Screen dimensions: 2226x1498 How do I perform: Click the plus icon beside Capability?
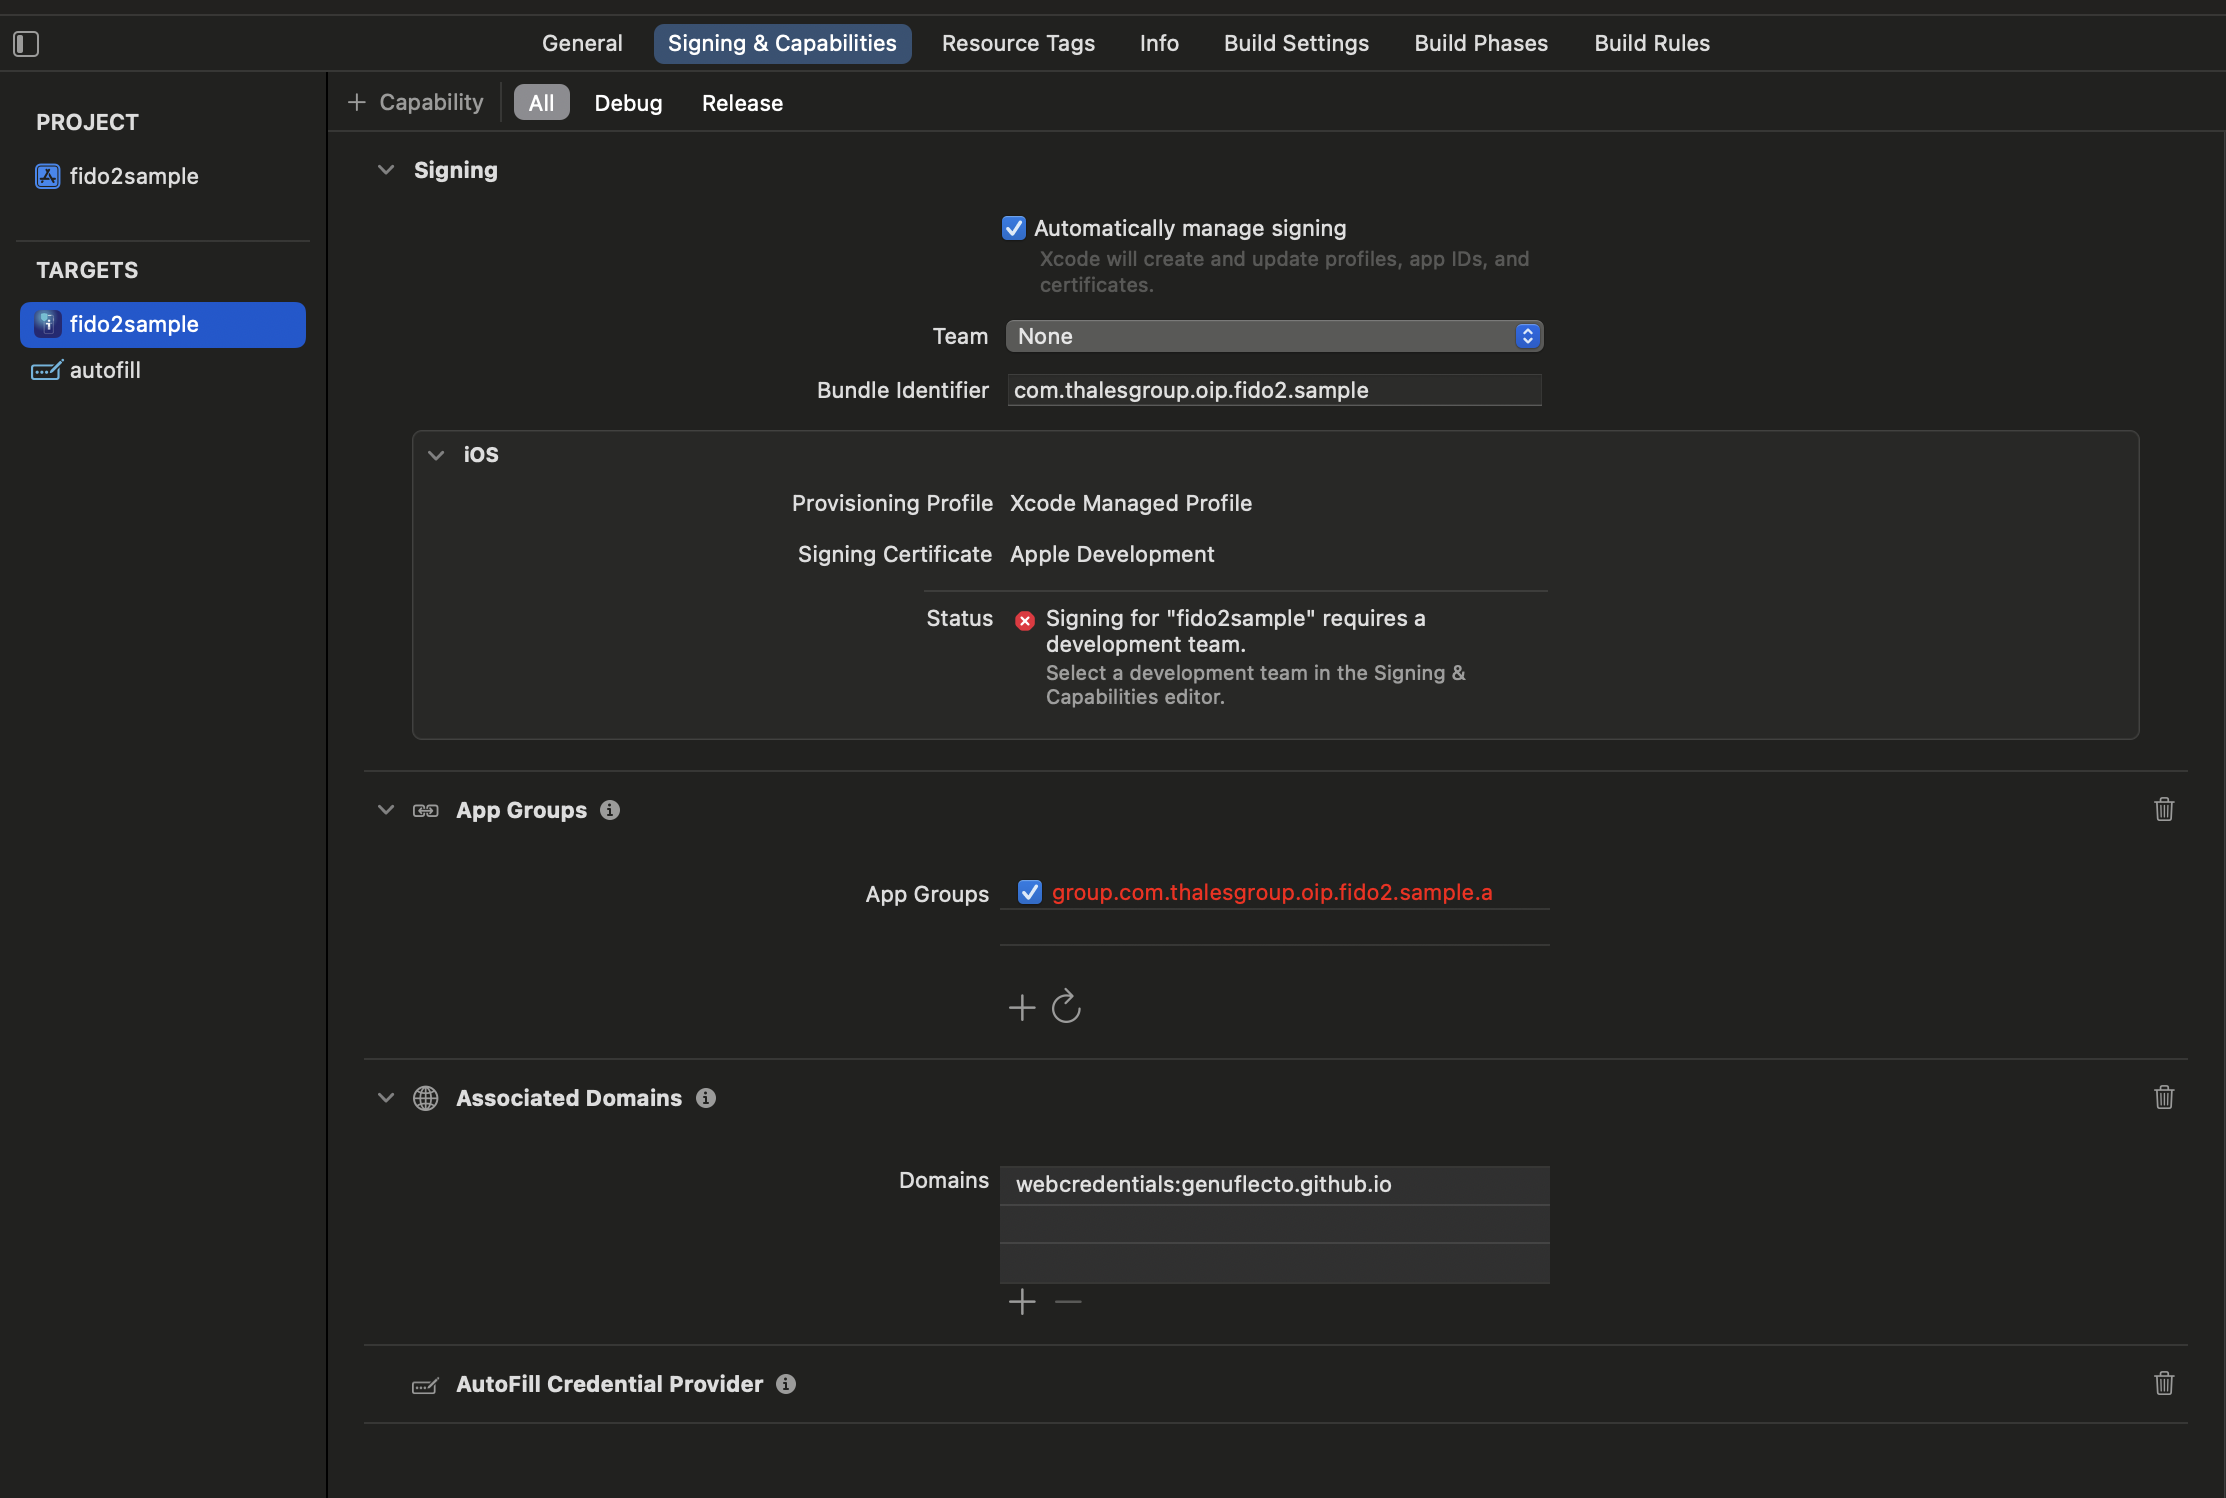[x=356, y=102]
